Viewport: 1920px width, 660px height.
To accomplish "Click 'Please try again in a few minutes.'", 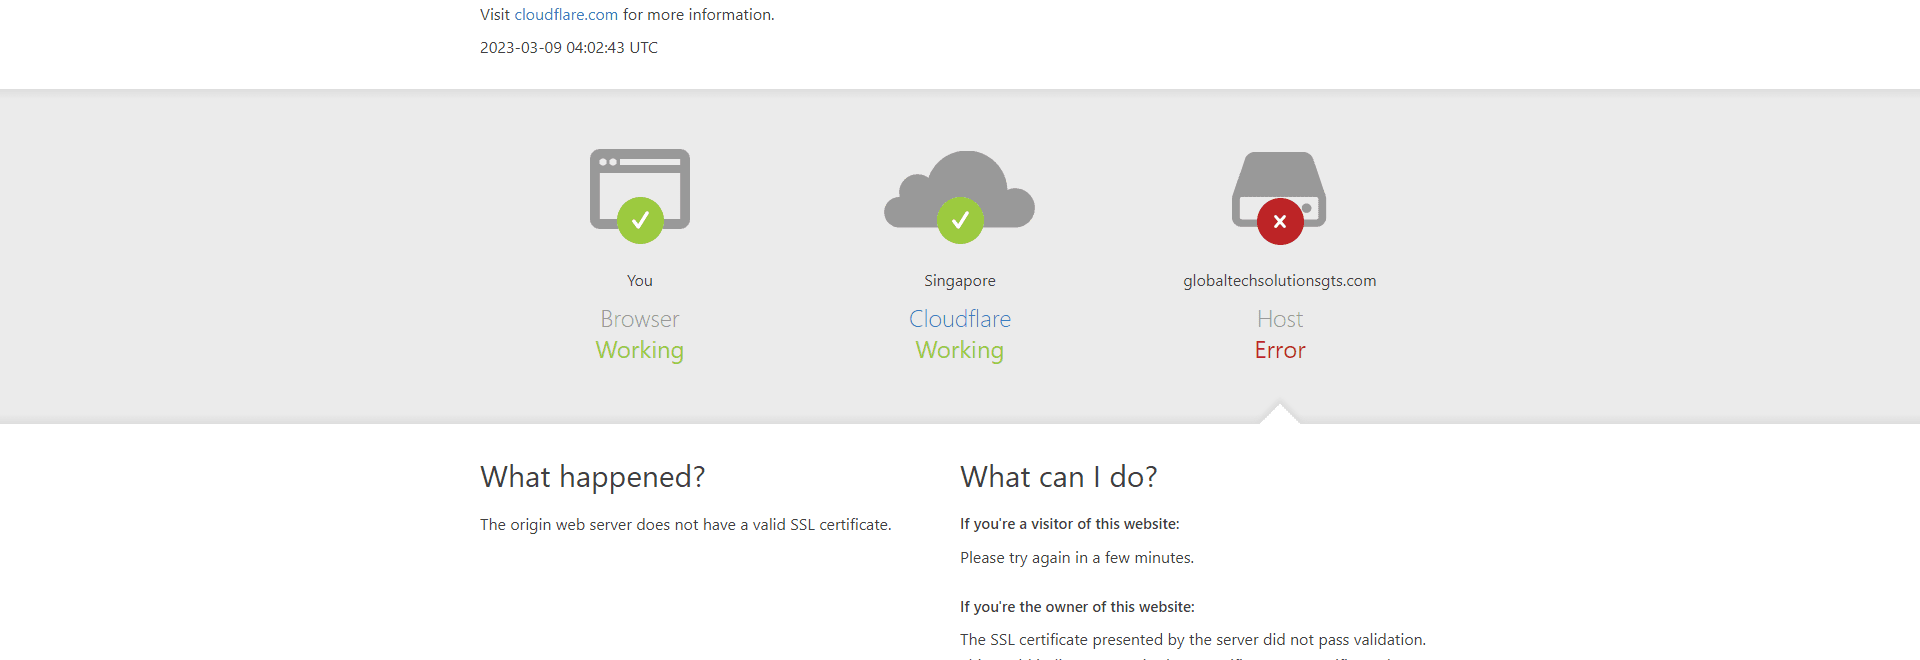I will (1077, 558).
